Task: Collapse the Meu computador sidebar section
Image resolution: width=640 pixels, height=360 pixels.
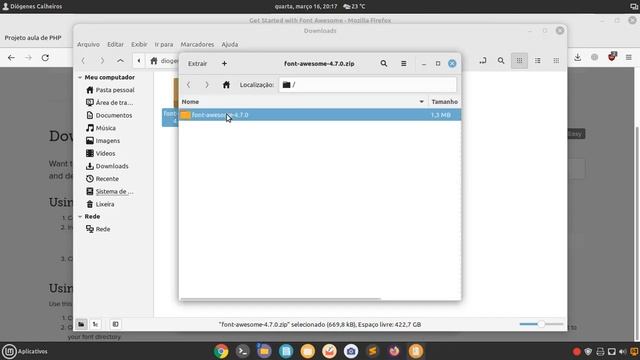Action: [80, 77]
